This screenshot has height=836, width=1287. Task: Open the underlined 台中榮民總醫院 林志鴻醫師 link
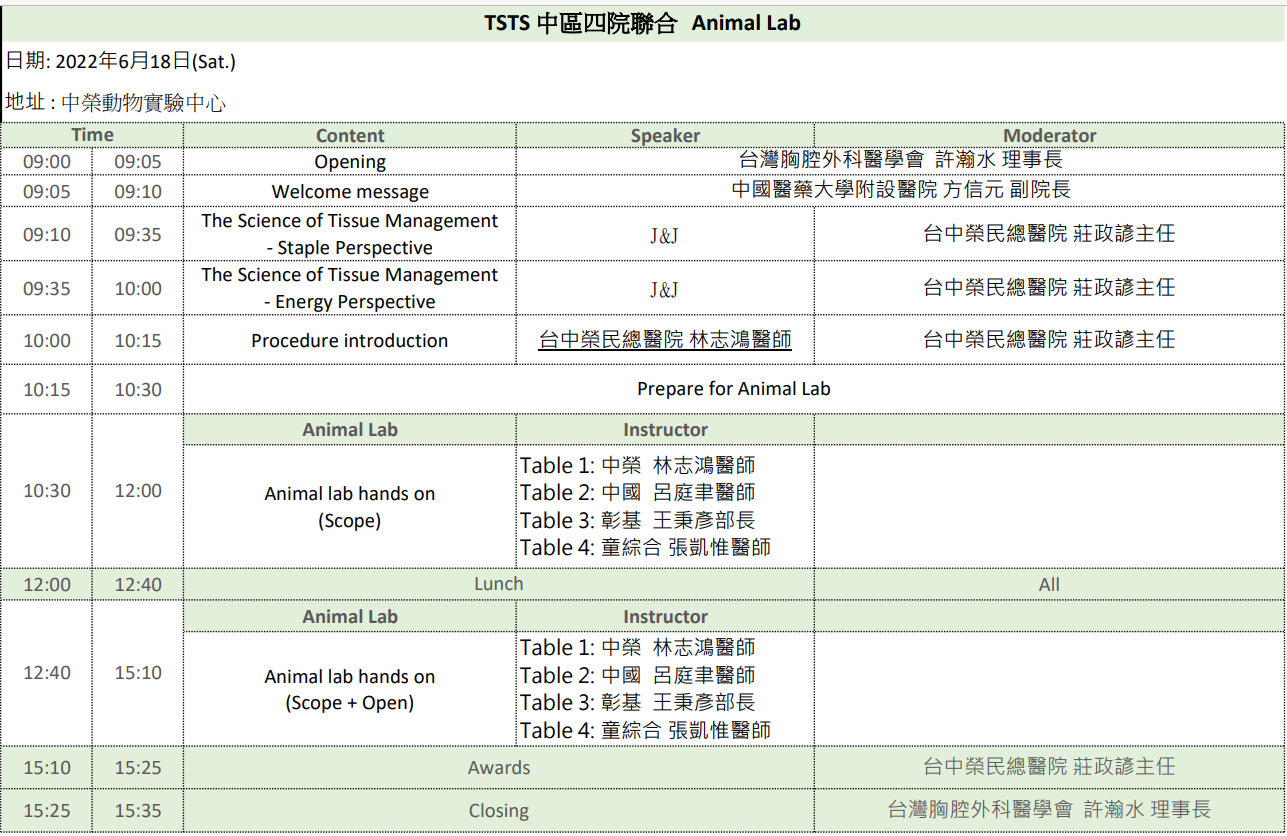point(665,340)
